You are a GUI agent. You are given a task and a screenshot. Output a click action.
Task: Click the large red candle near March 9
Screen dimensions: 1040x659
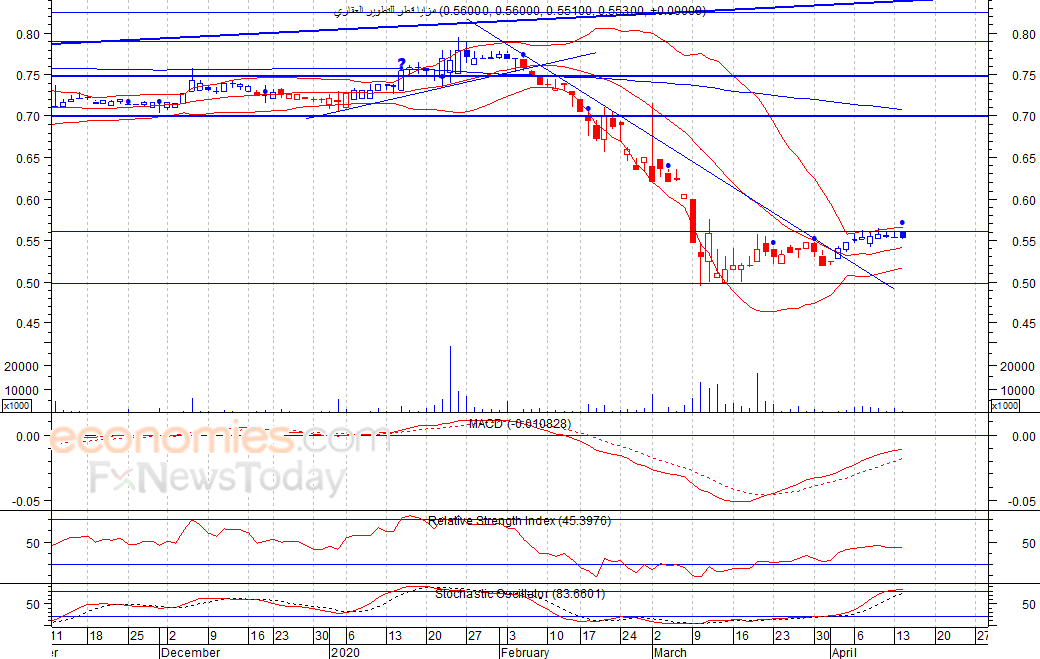(693, 221)
